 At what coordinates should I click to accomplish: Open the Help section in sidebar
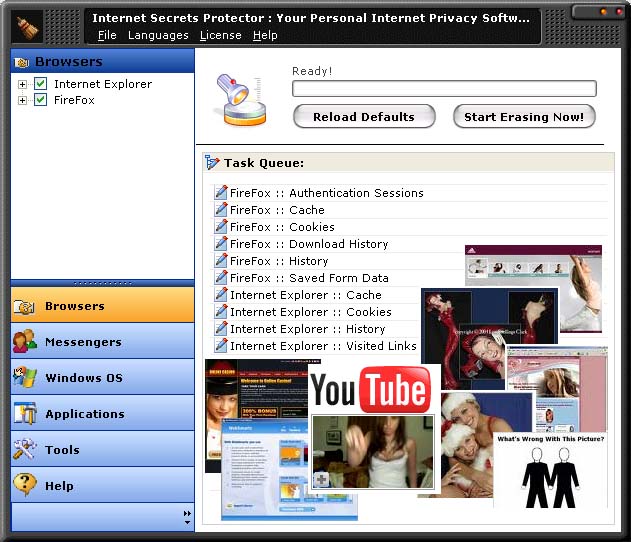(103, 485)
